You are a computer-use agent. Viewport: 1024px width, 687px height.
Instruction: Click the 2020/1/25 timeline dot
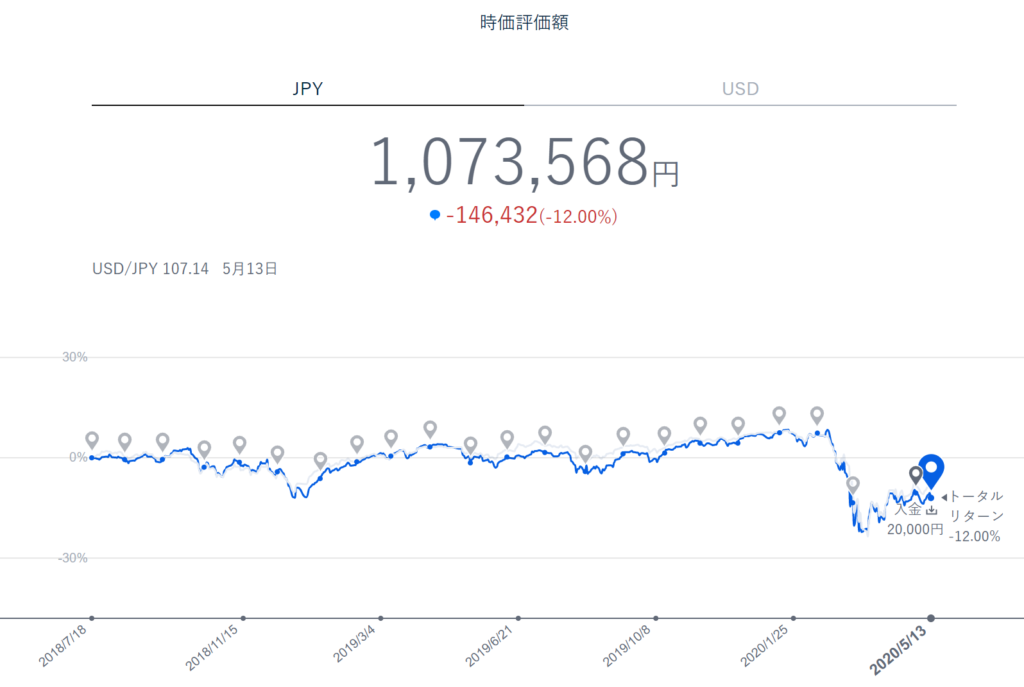(793, 618)
